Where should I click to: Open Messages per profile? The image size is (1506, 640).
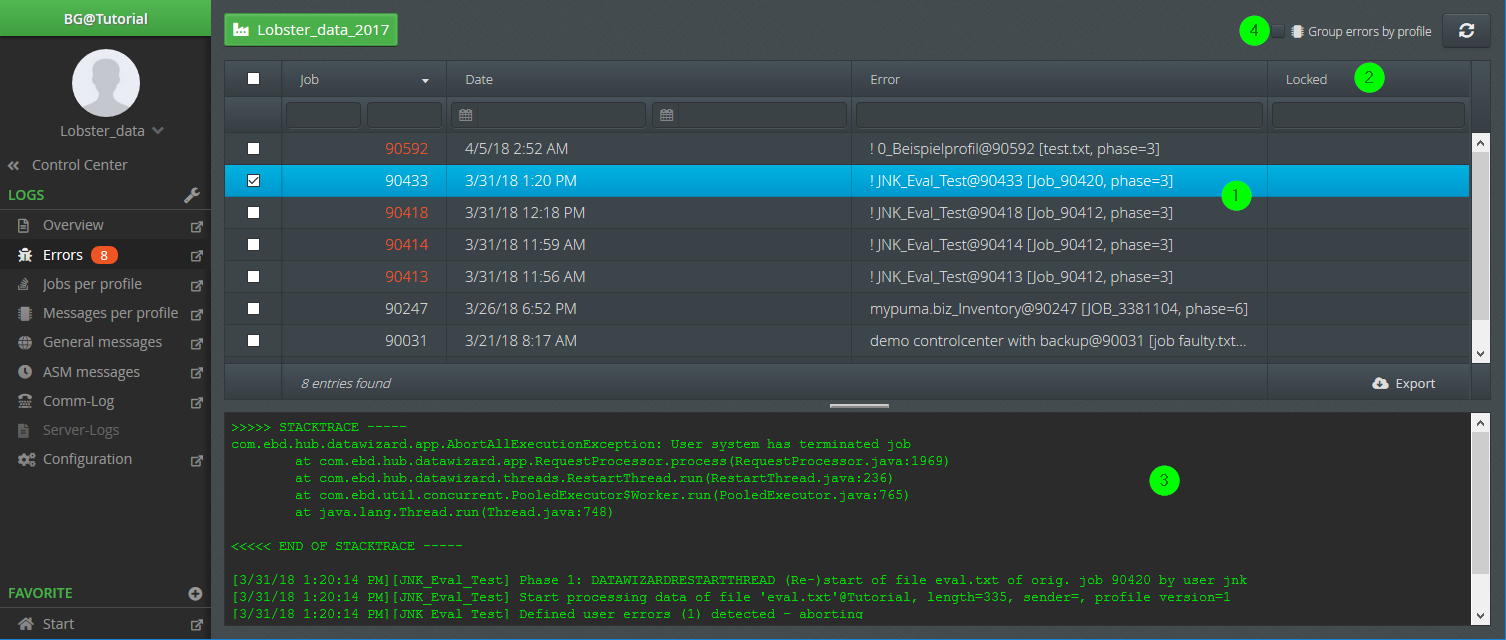[110, 313]
